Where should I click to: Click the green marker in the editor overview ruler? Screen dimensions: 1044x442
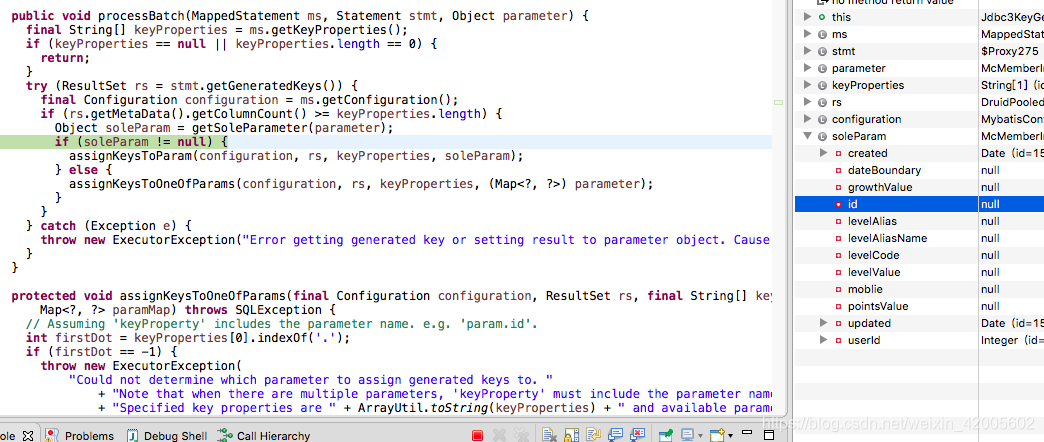(x=778, y=102)
